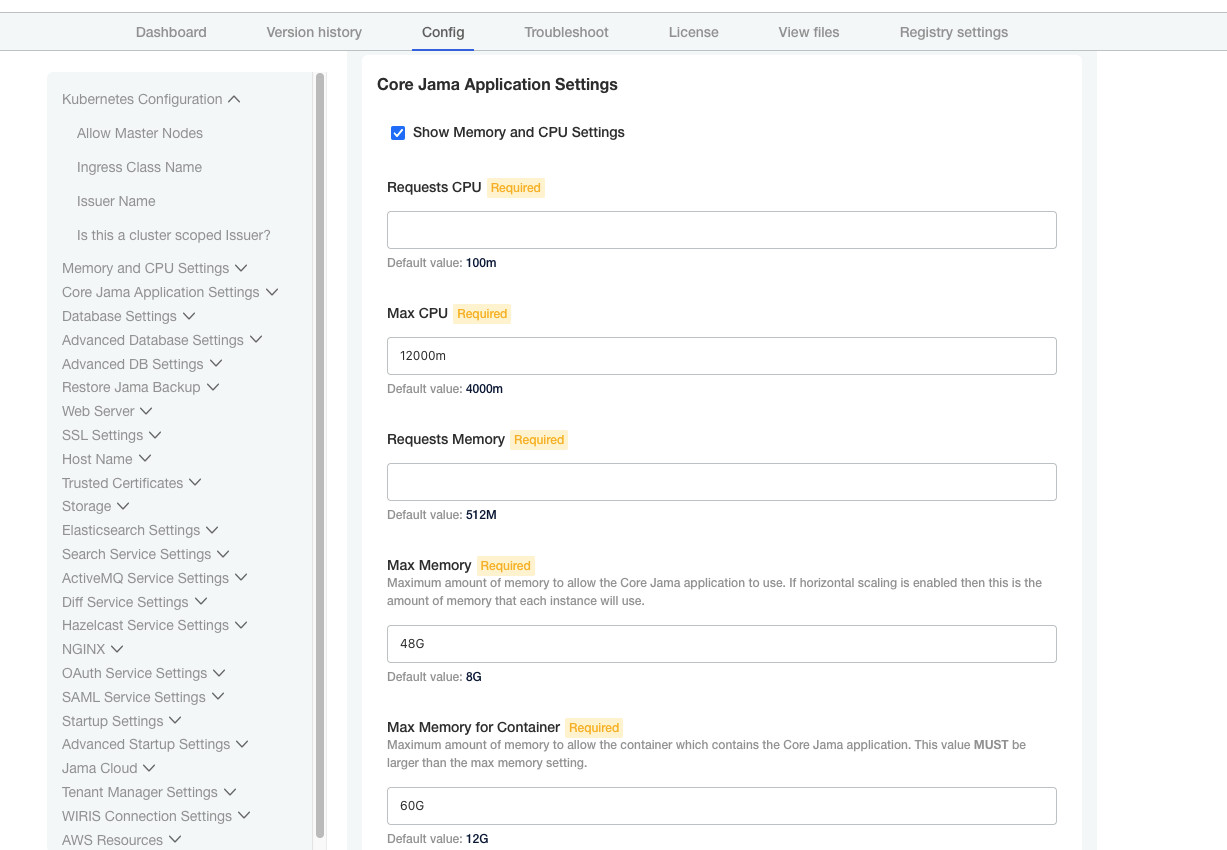Click the Max Memory for Container field

(722, 806)
